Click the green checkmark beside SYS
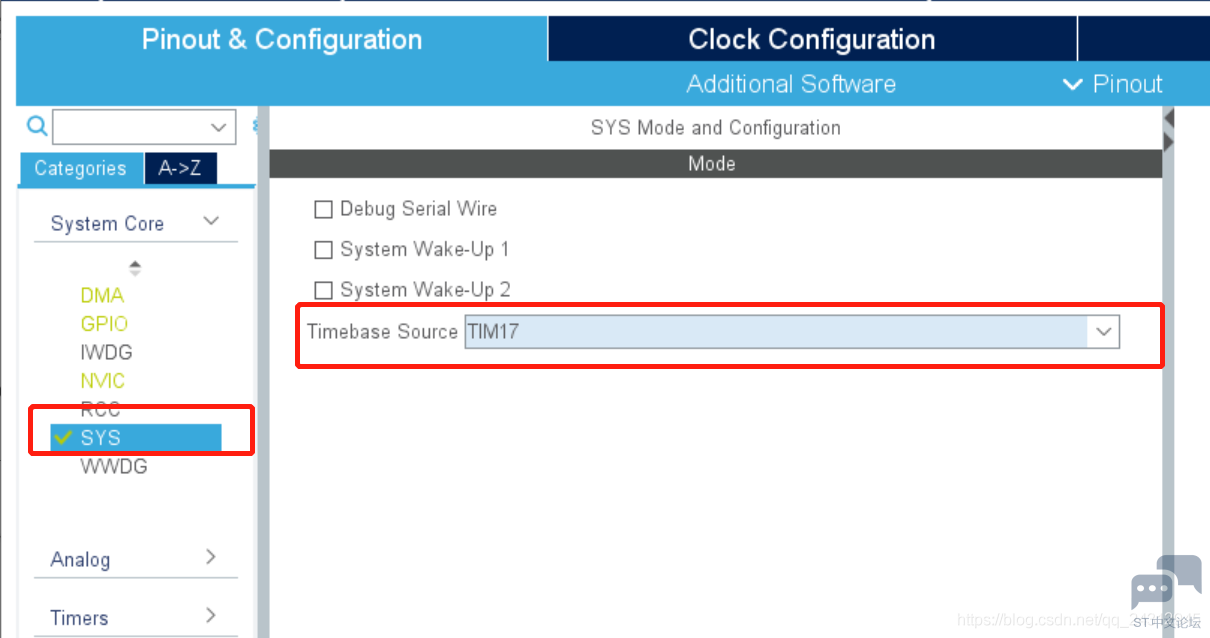Viewport: 1210px width, 638px height. [64, 438]
